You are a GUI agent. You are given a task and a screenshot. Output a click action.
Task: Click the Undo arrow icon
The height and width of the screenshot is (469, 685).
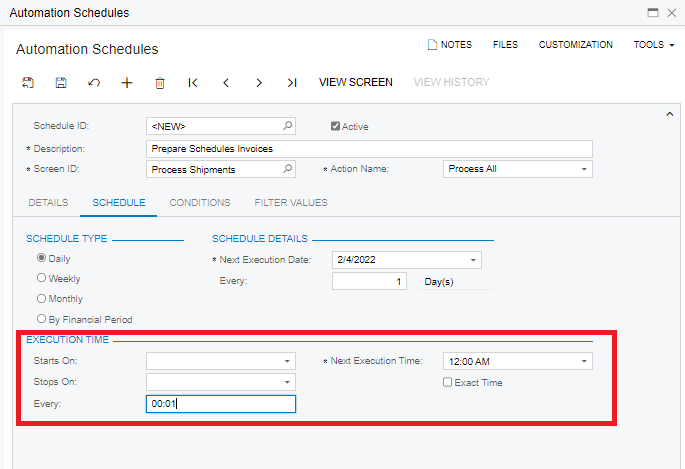[x=94, y=83]
